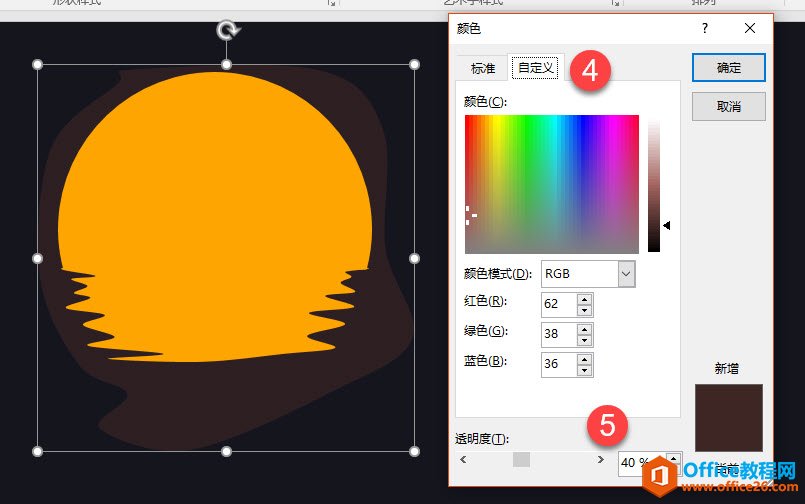This screenshot has width=805, height=504.
Task: Click the help question mark in 颜色 dialog
Action: 705,29
